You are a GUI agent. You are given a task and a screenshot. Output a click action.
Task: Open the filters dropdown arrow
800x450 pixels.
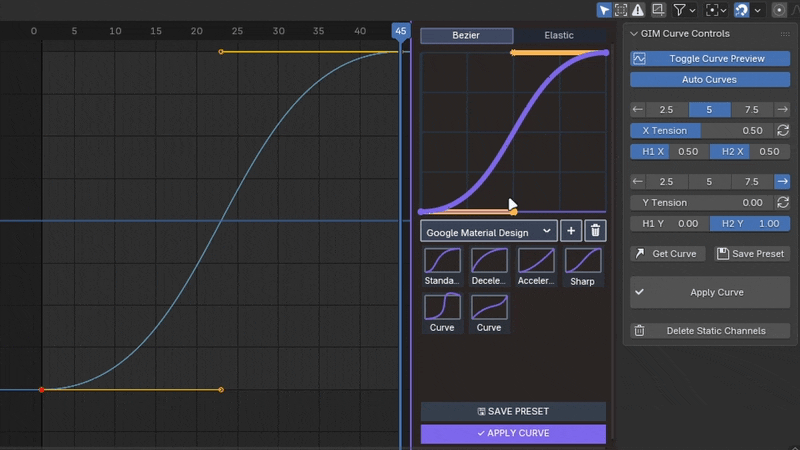pyautogui.click(x=692, y=10)
